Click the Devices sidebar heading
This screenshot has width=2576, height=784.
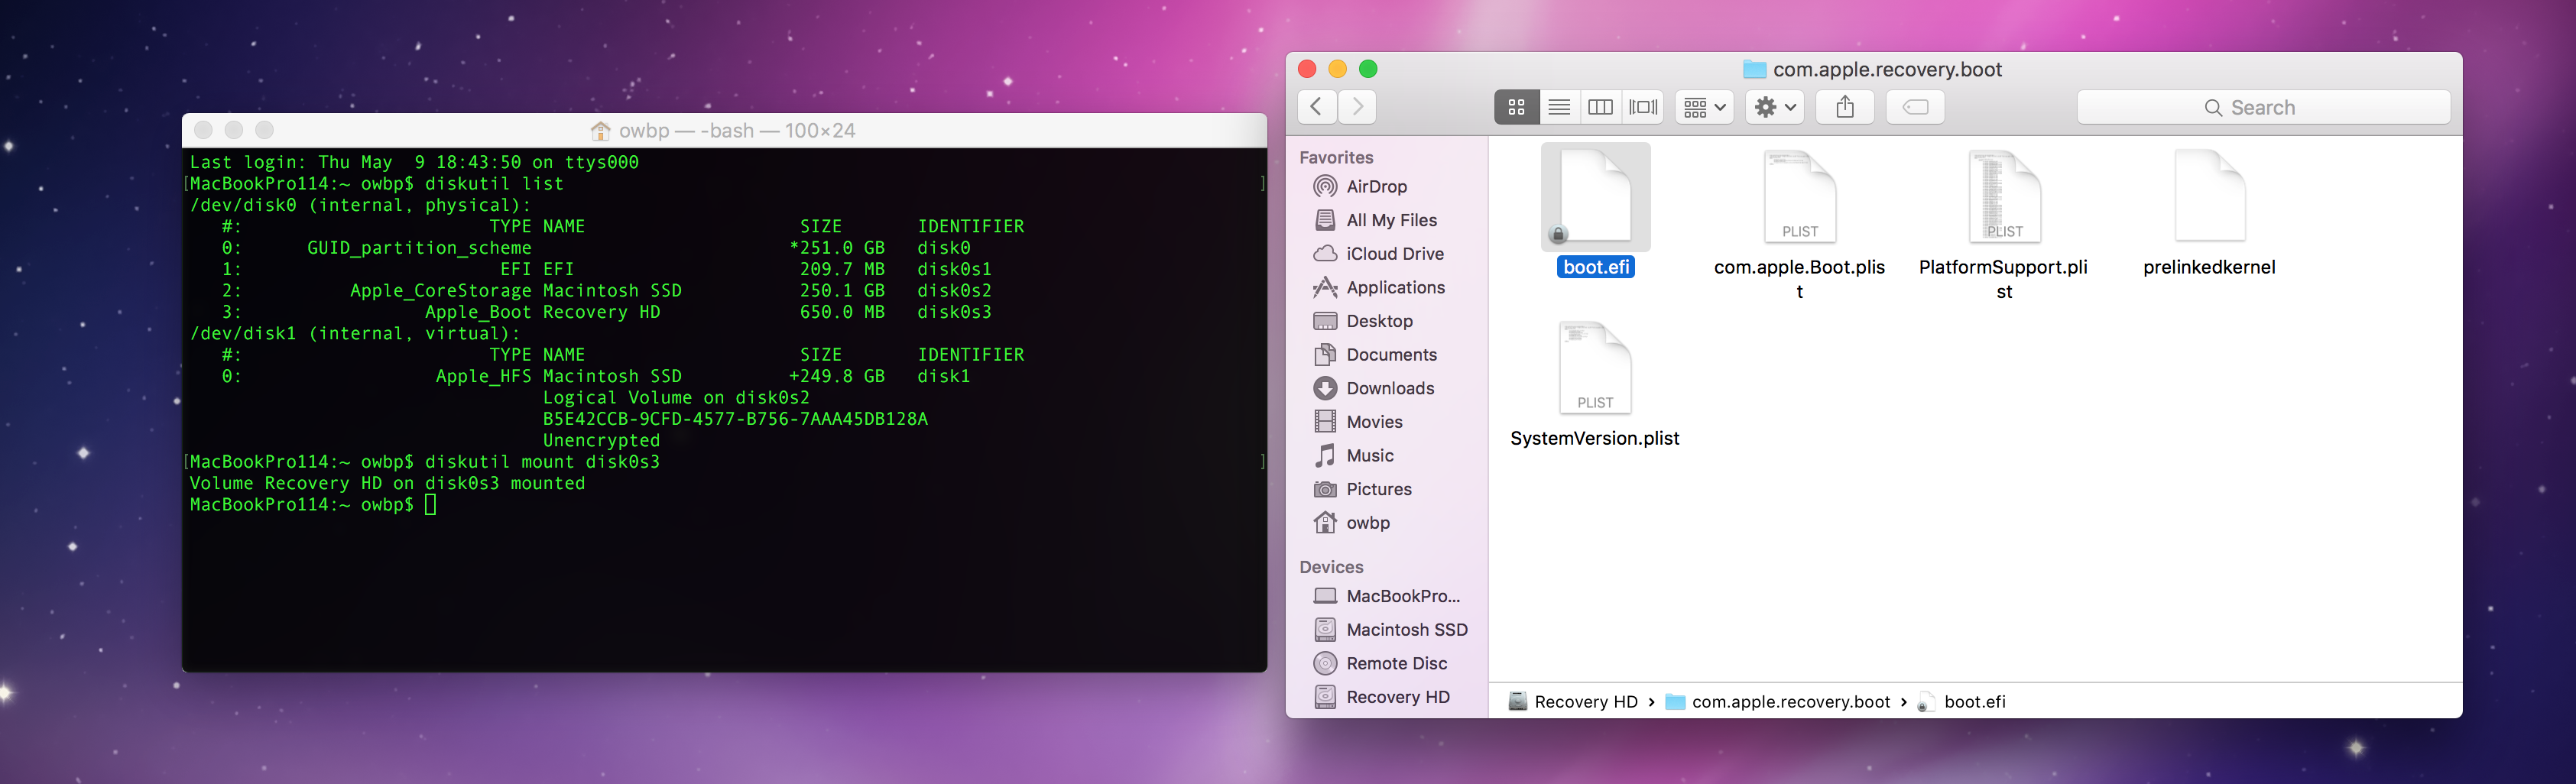point(1331,567)
